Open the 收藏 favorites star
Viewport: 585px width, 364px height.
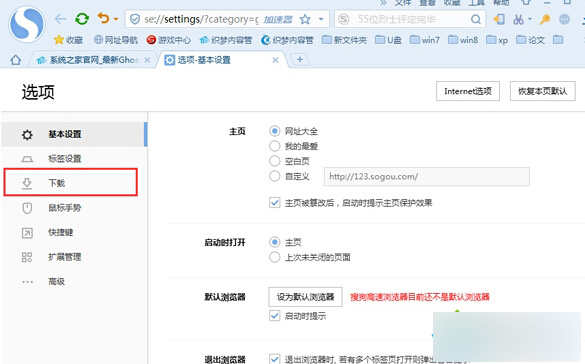pos(68,40)
